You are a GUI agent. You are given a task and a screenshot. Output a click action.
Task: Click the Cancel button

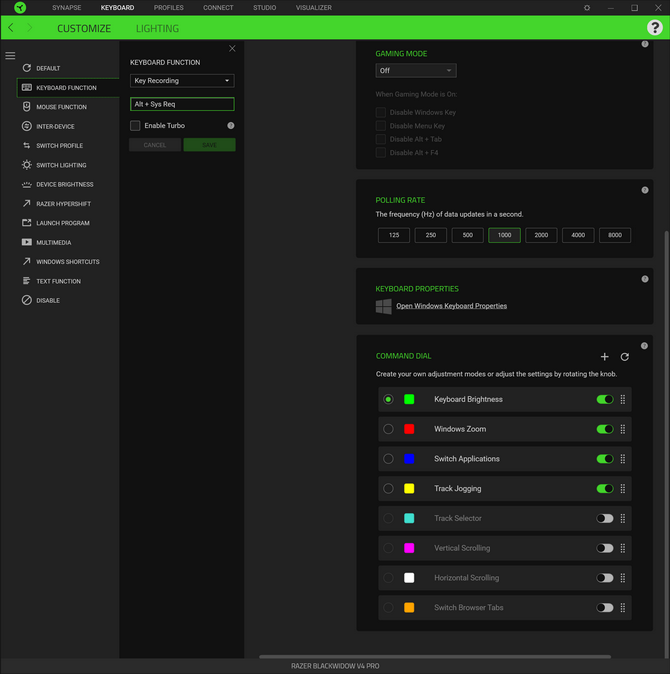coord(155,145)
